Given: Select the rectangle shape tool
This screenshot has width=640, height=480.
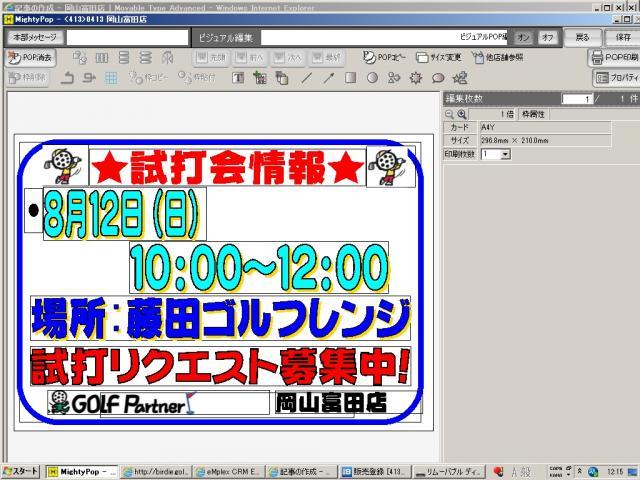Looking at the screenshot, I should tap(350, 78).
